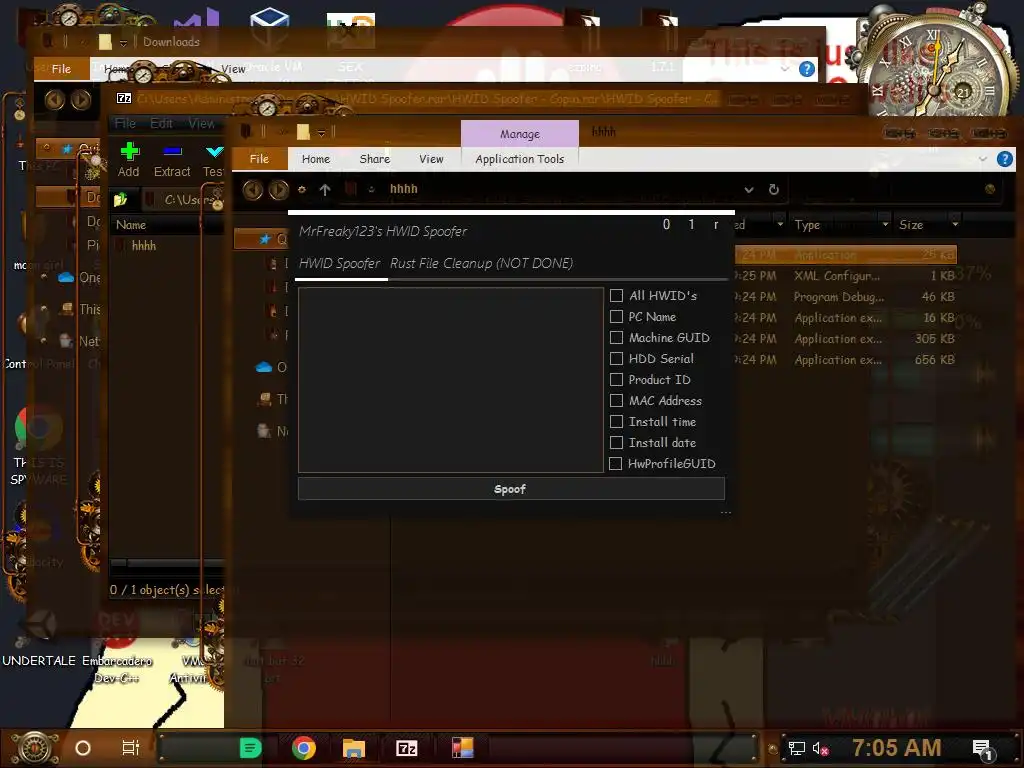Switch to the HWID Spoofer tab

(x=340, y=263)
